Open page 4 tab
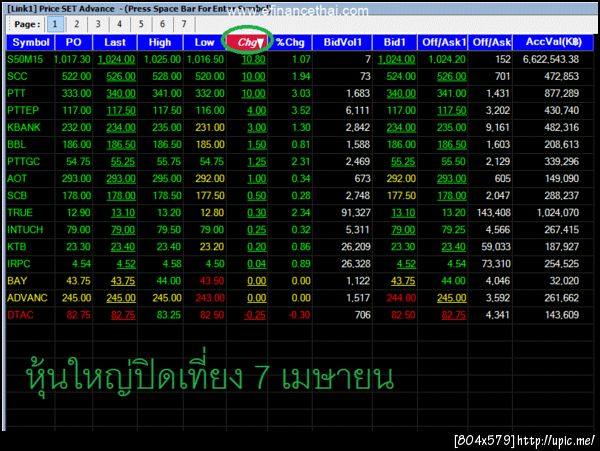This screenshot has width=600, height=451. point(119,24)
